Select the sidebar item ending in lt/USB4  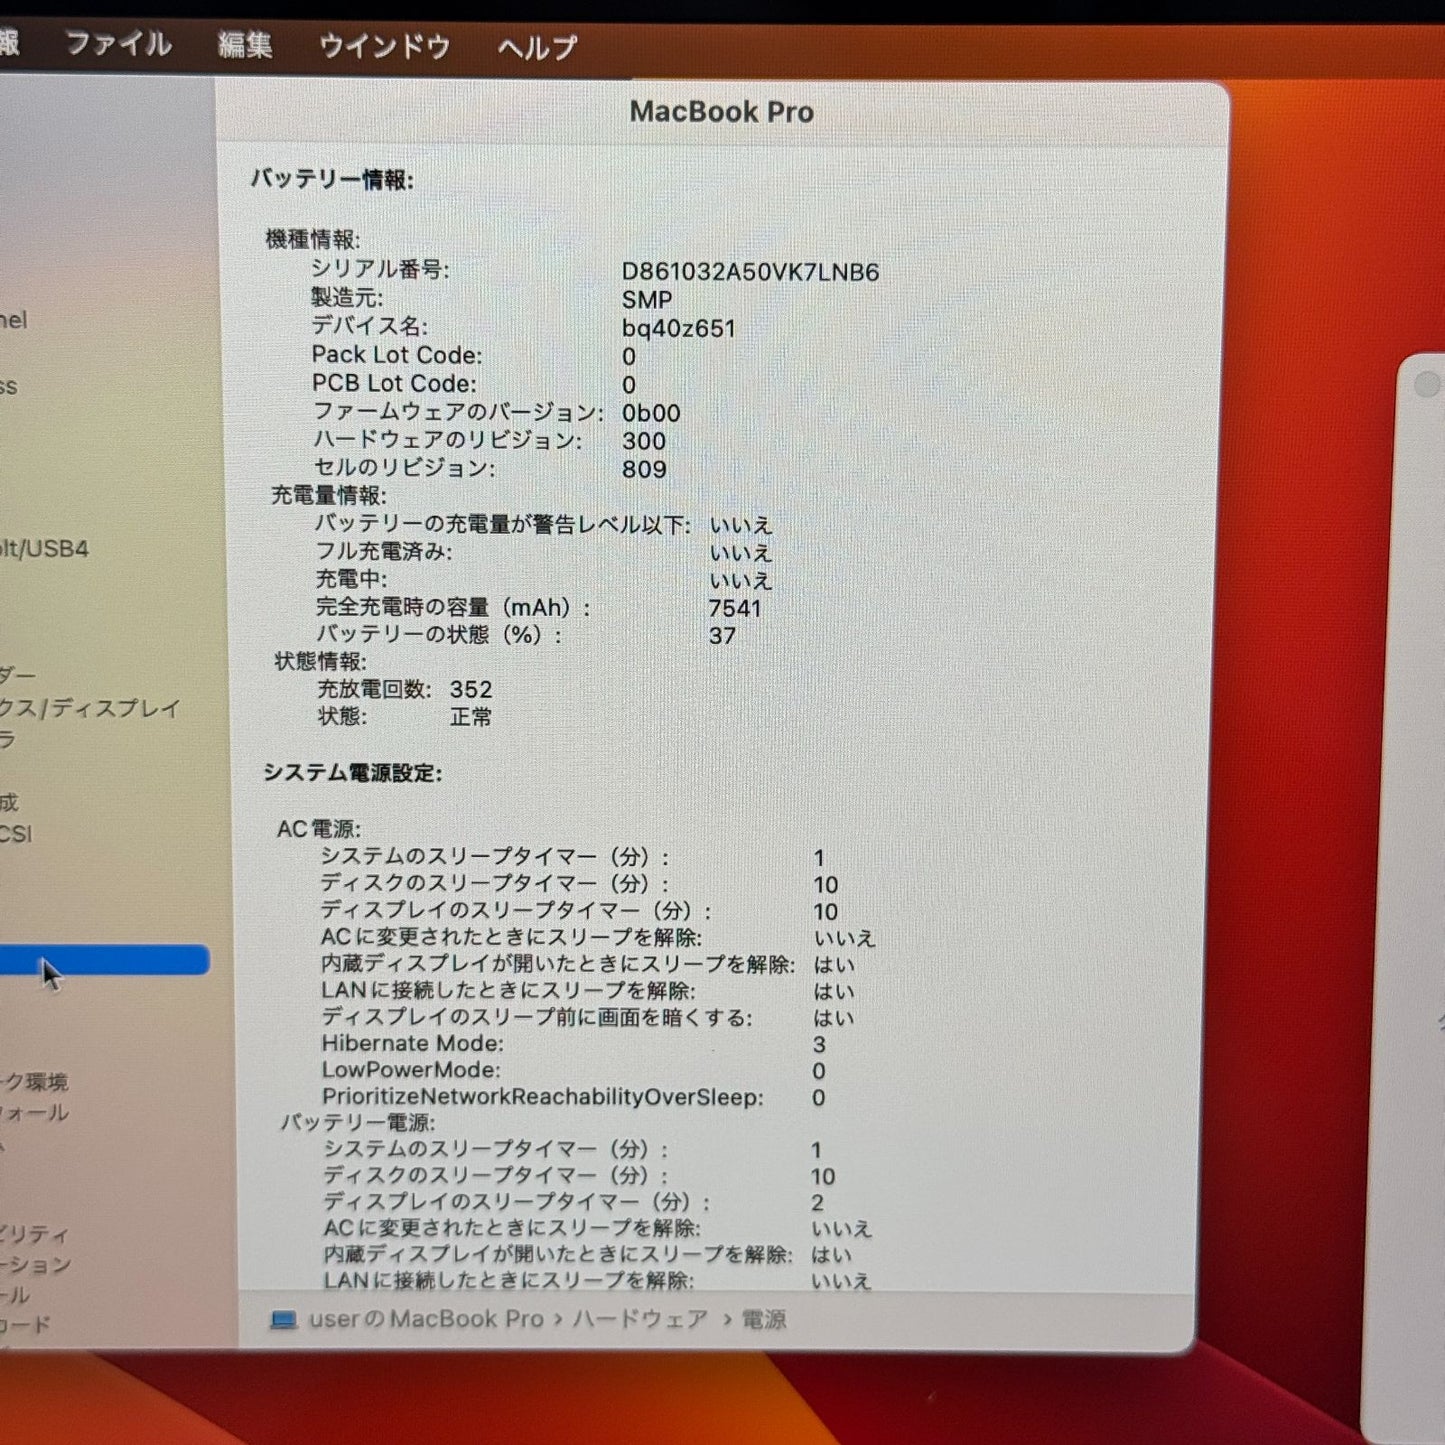pos(44,549)
